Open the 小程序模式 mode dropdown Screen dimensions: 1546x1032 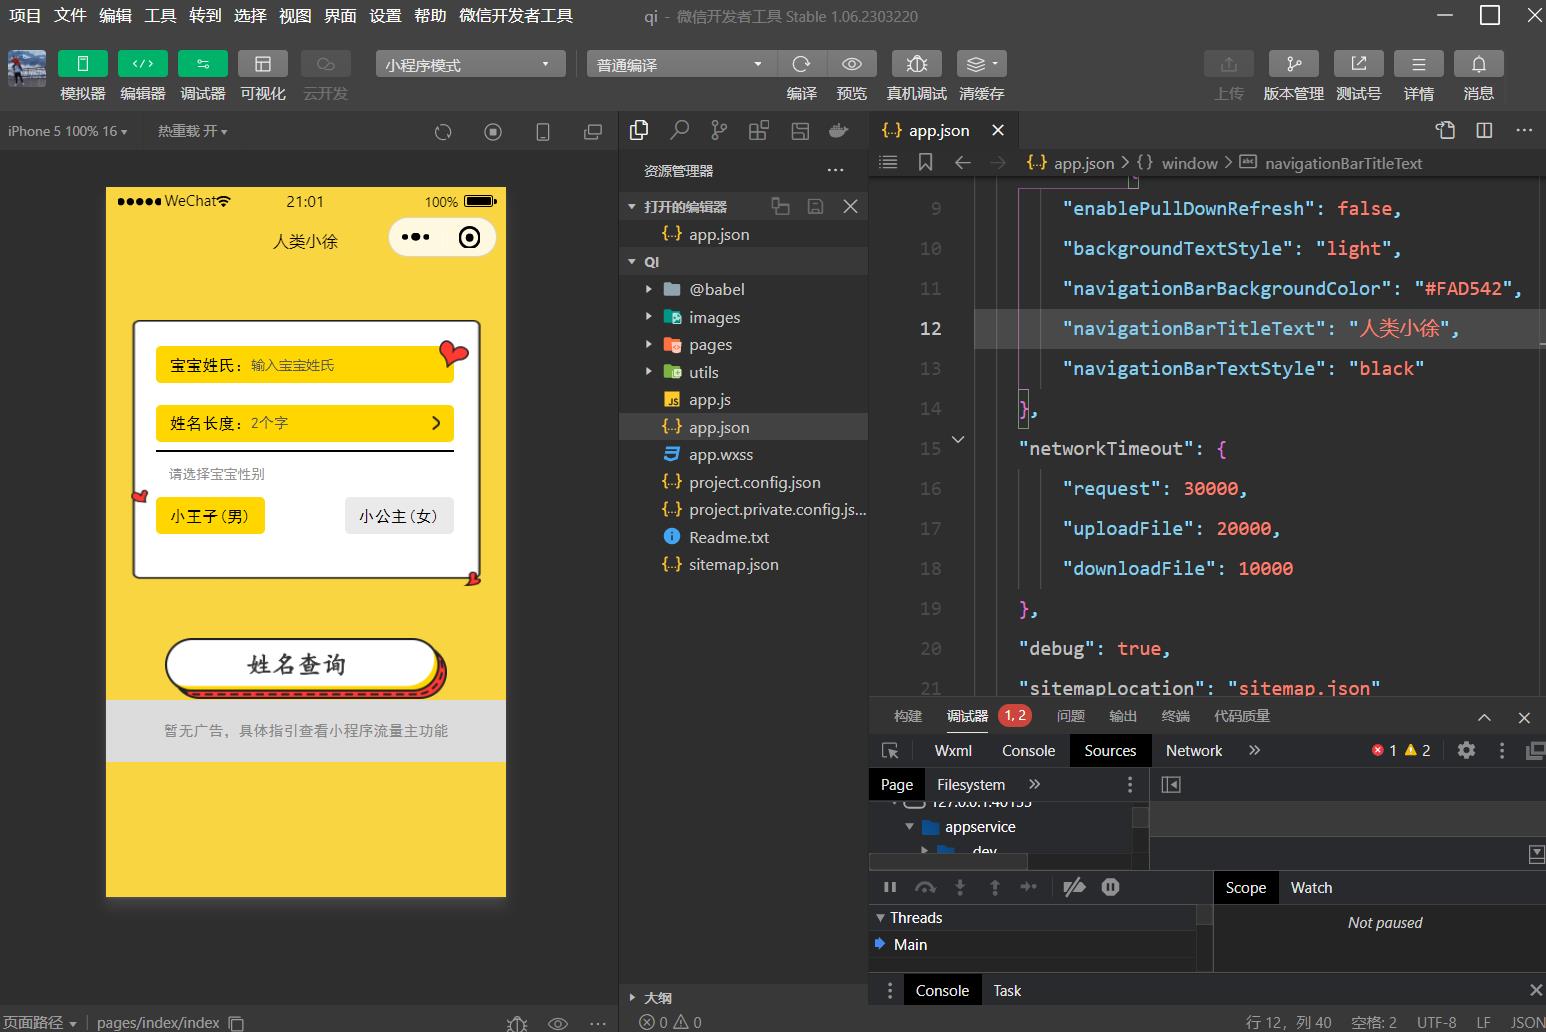[x=470, y=64]
